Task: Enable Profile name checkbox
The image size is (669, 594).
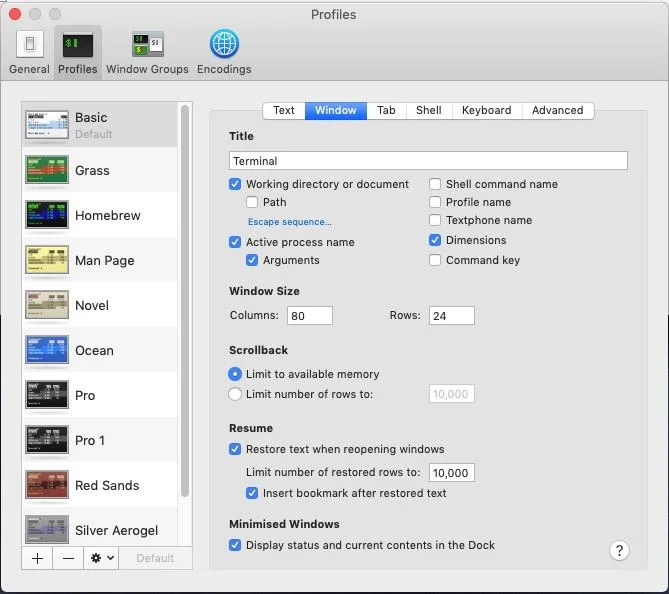Action: (435, 202)
